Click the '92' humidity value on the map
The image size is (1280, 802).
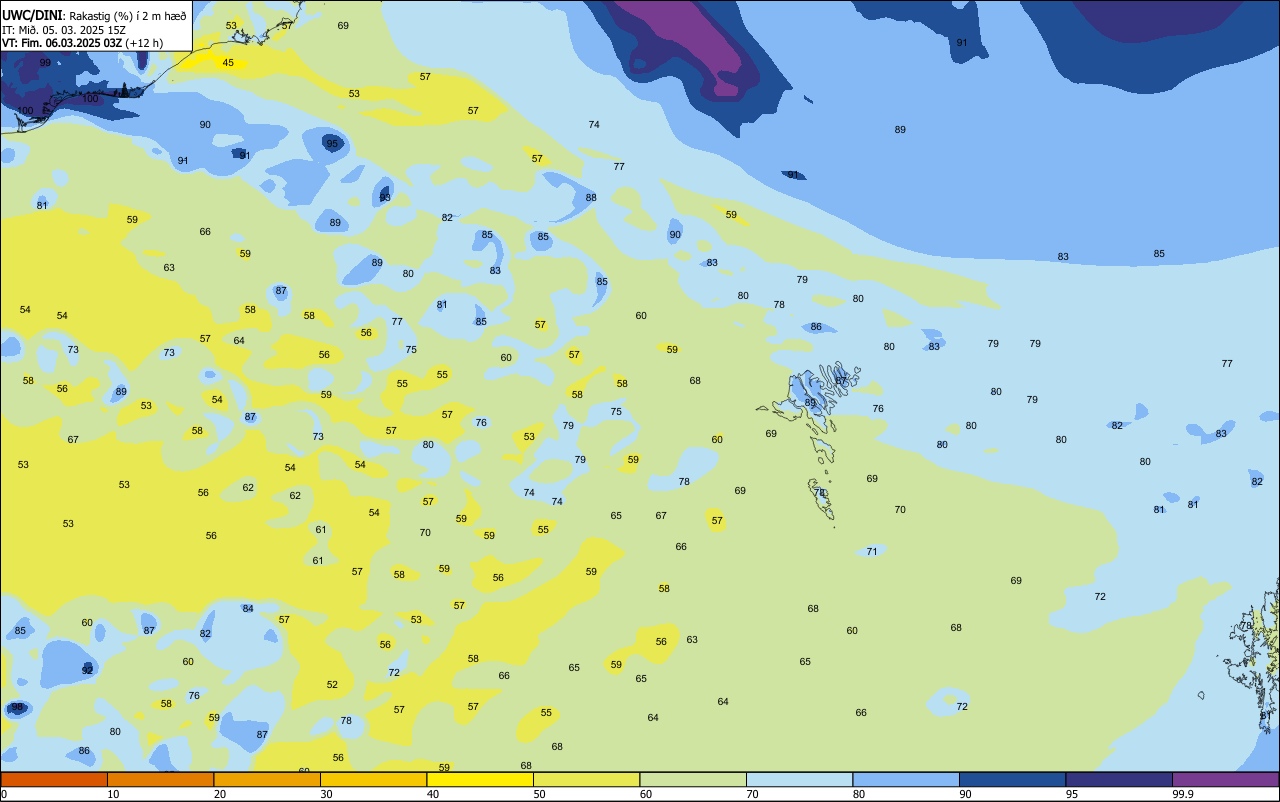88,670
